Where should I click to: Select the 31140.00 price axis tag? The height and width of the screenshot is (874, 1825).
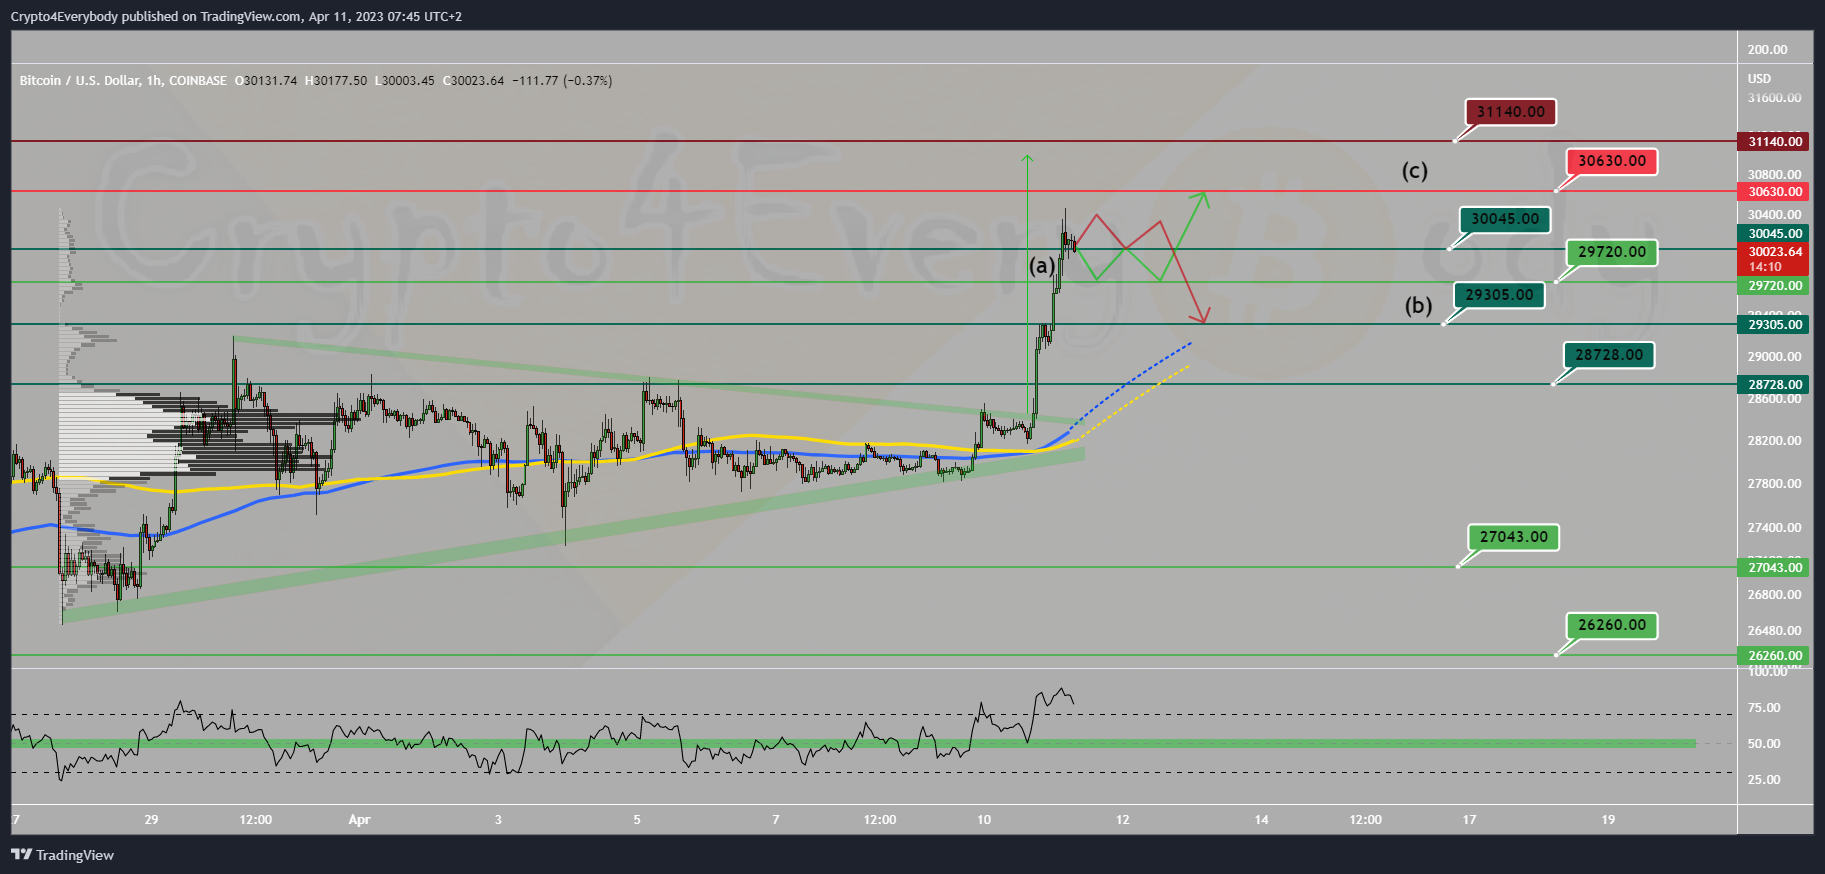[1775, 142]
